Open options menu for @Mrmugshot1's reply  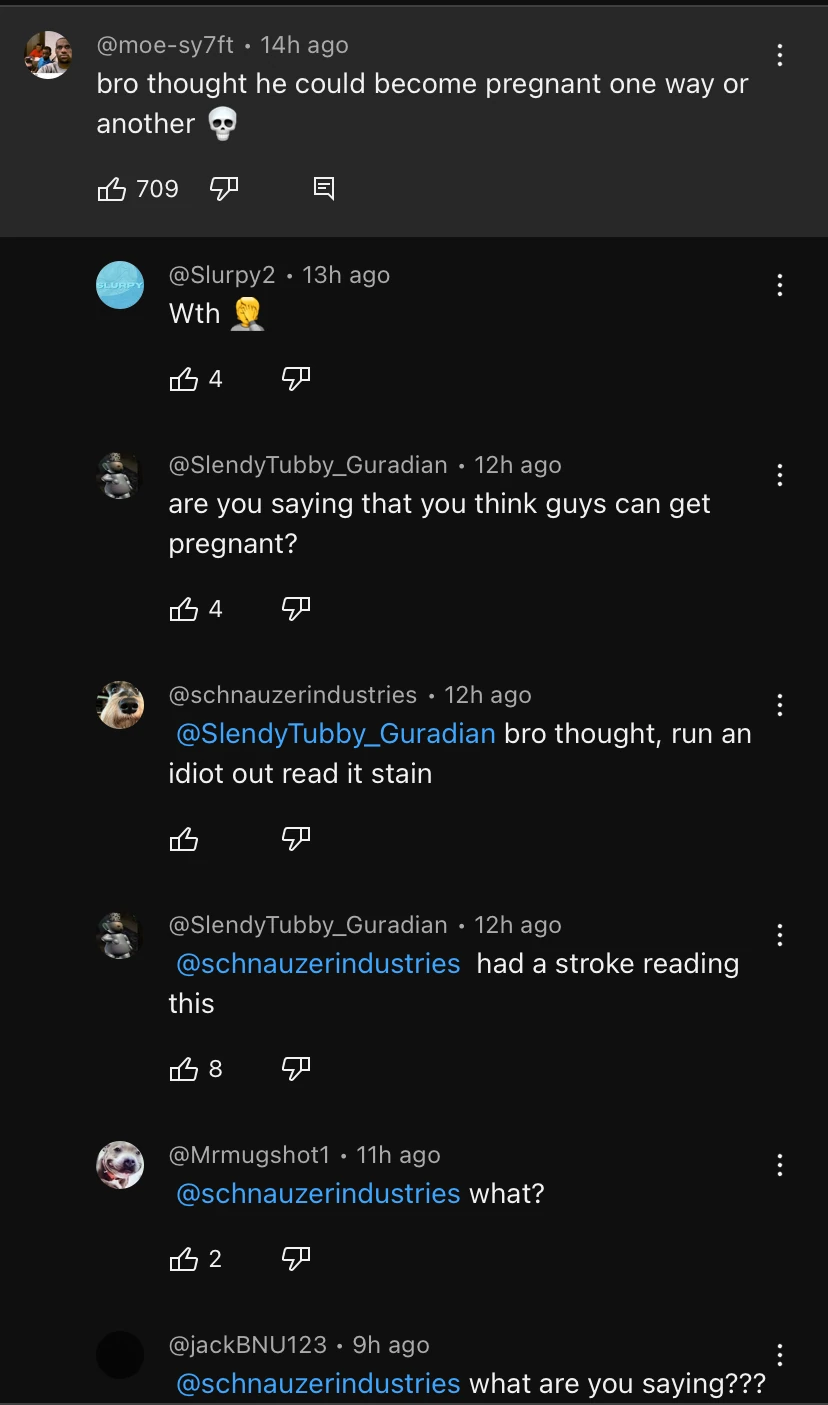tap(780, 1165)
